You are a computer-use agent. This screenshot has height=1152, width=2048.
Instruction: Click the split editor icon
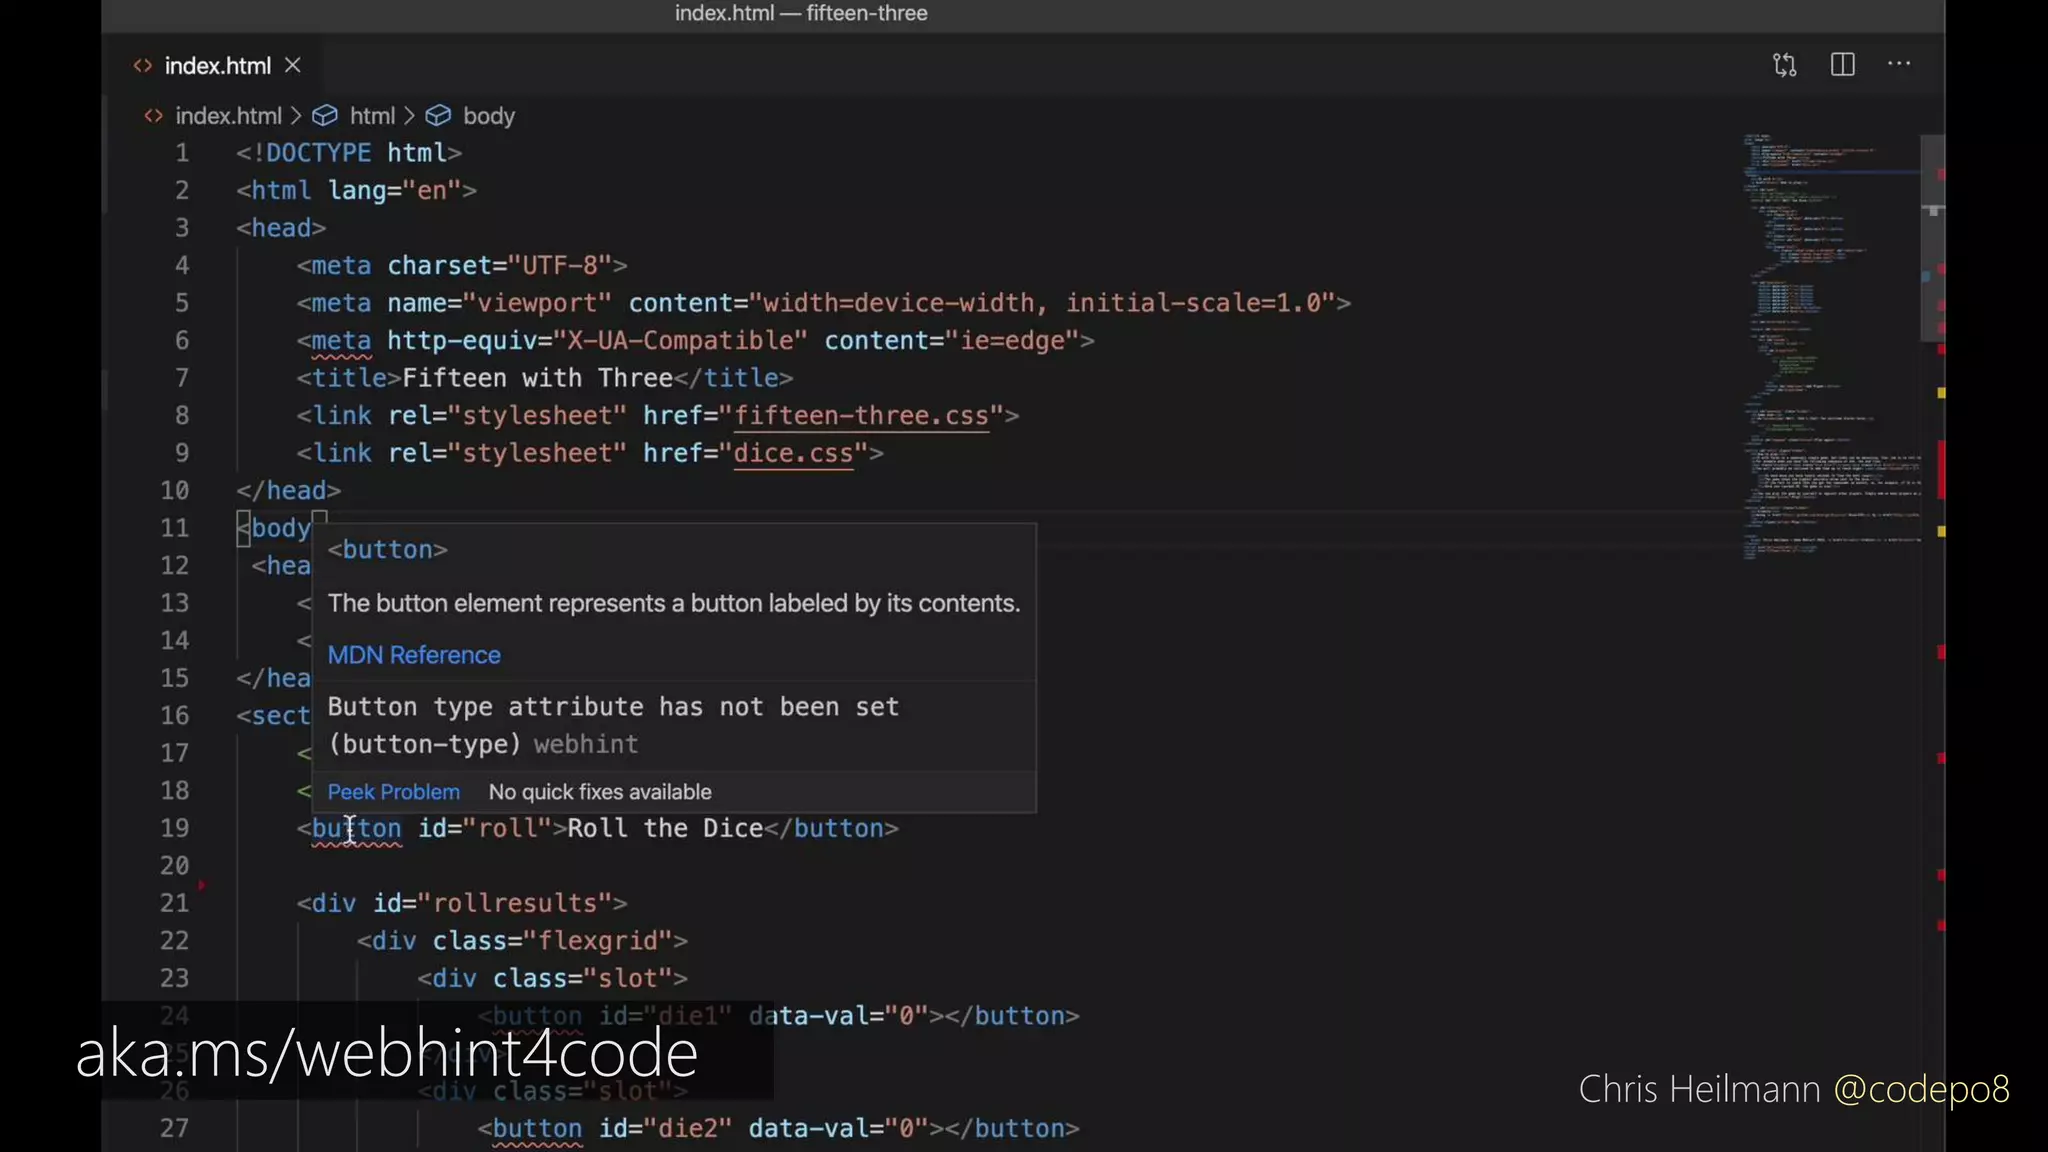1842,65
